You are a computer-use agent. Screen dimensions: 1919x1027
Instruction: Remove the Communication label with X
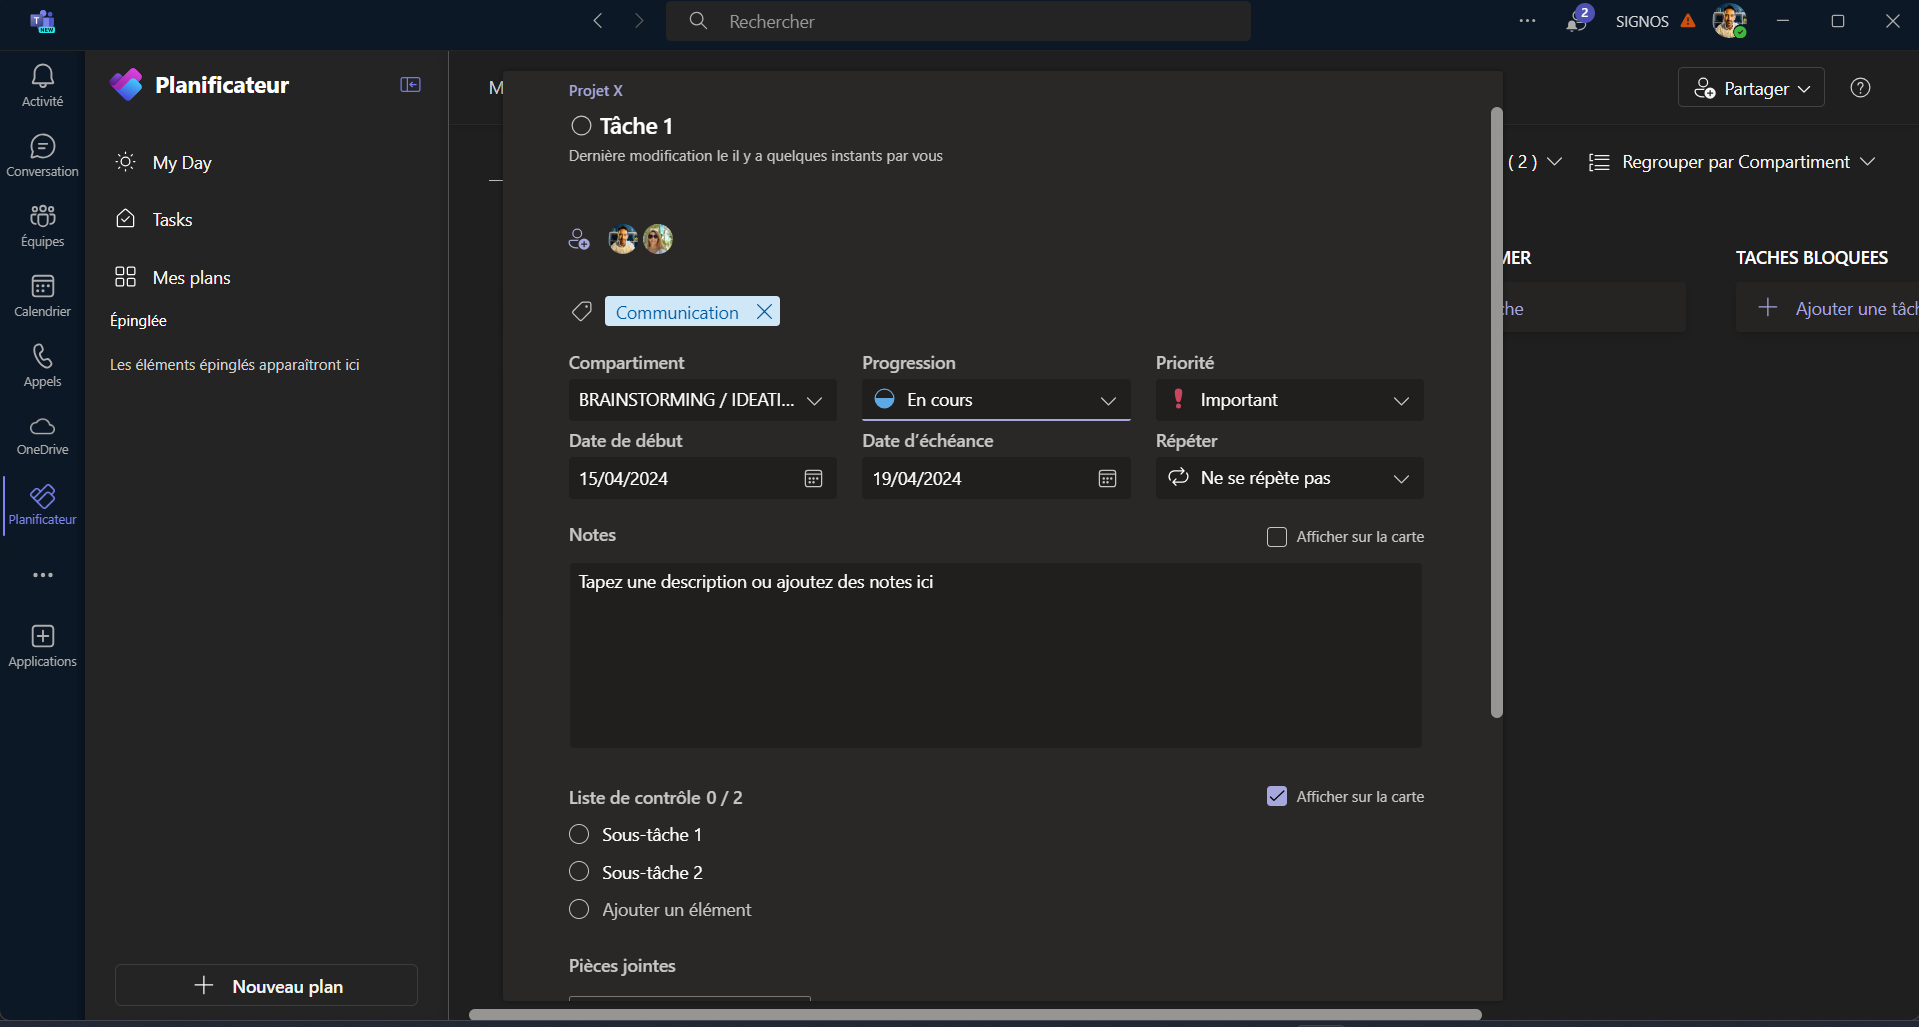764,312
